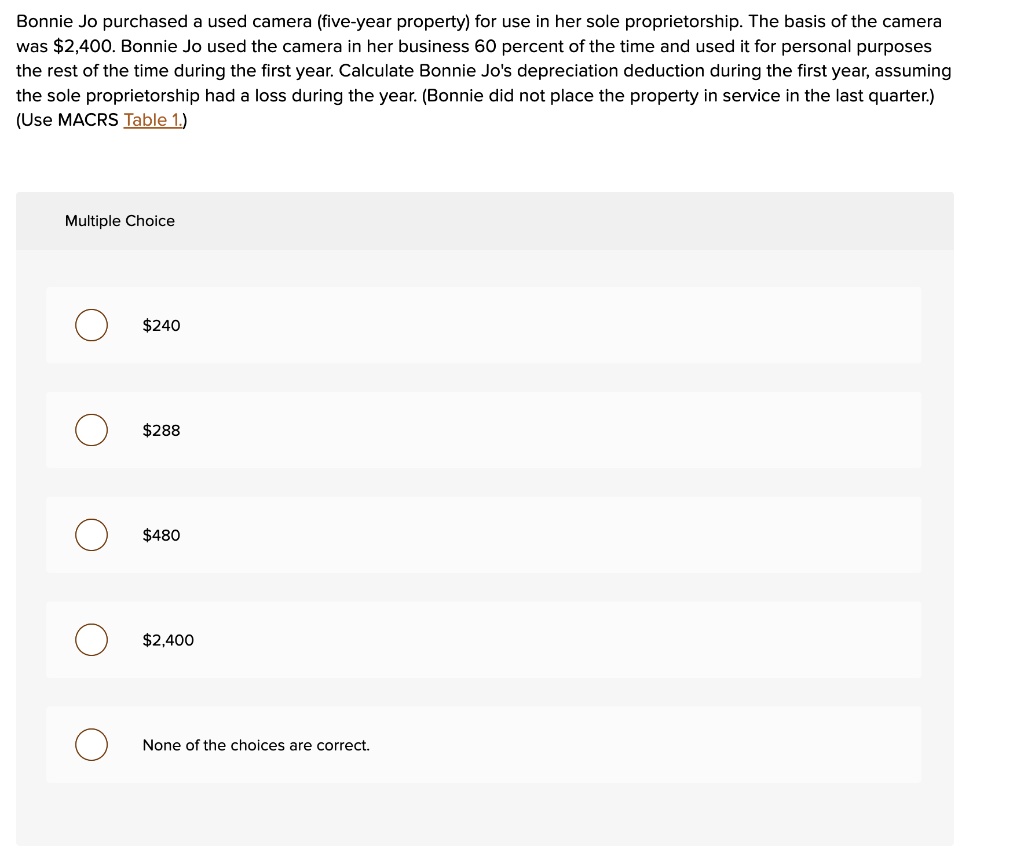The width and height of the screenshot is (1024, 853).
Task: Select the 'None of the choices' radio
Action: pyautogui.click(x=92, y=745)
